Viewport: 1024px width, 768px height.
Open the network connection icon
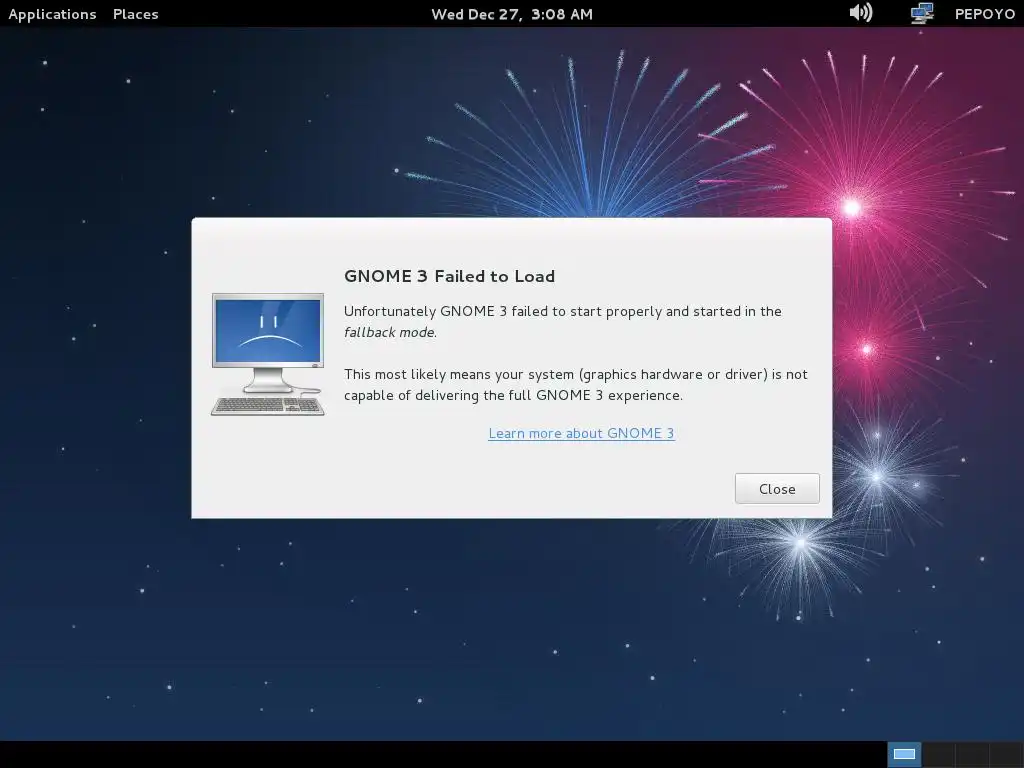pyautogui.click(x=921, y=13)
